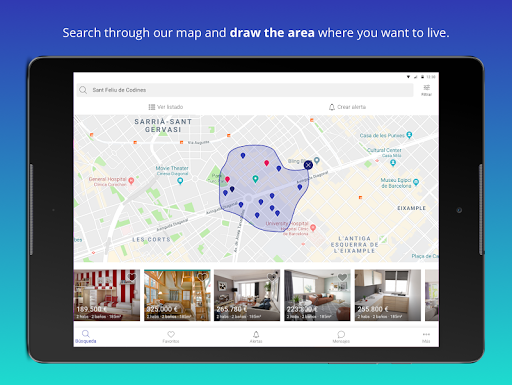Click the search magnifier icon in search bar
Viewport: 512px width, 385px height.
pyautogui.click(x=83, y=90)
